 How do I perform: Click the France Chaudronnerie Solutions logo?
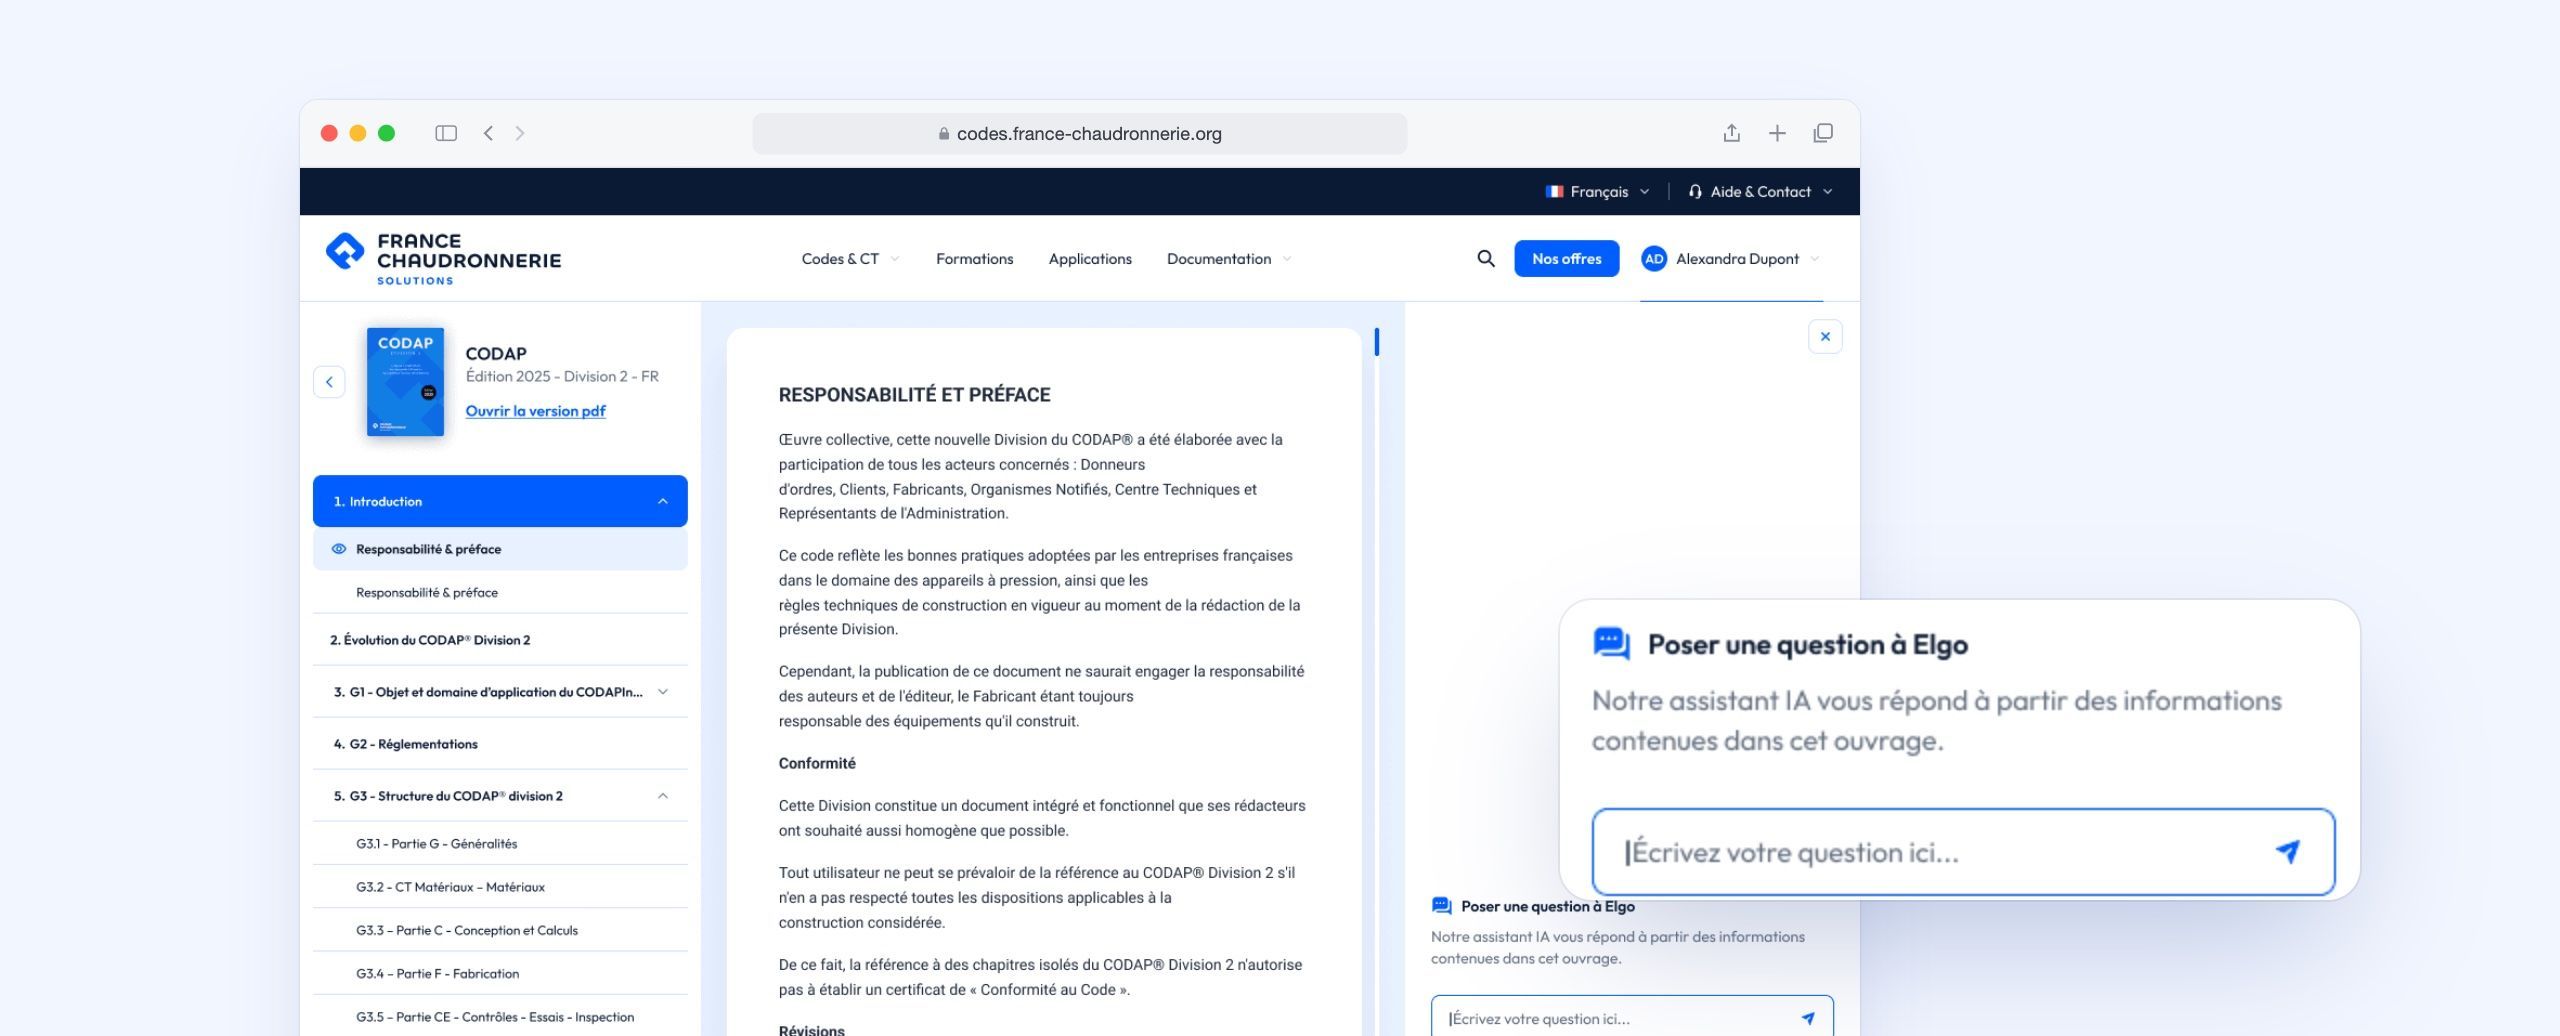click(443, 259)
